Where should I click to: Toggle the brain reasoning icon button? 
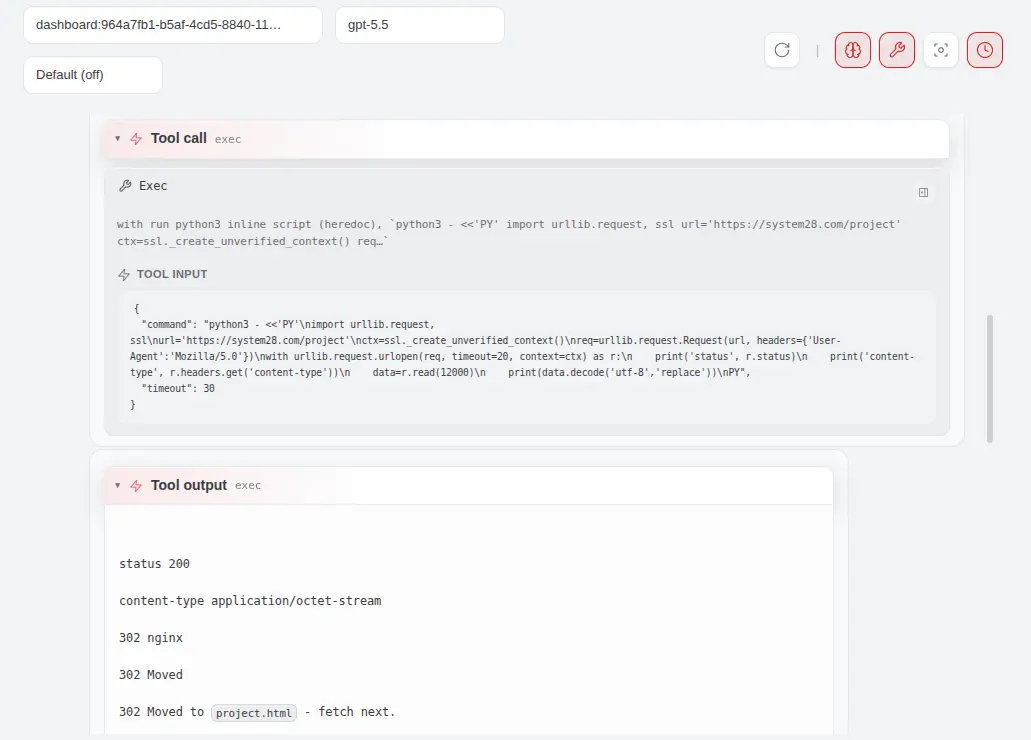853,50
